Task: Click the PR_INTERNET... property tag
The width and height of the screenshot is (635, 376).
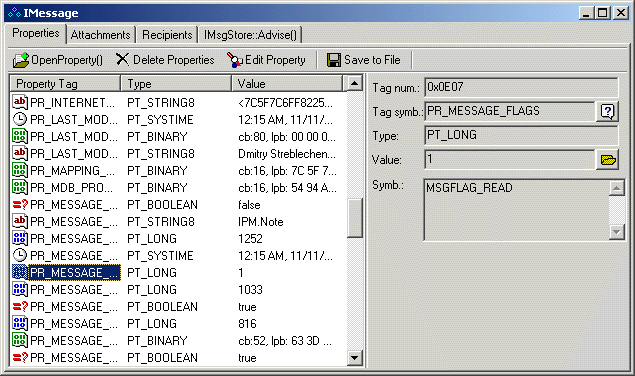Action: click(x=72, y=103)
